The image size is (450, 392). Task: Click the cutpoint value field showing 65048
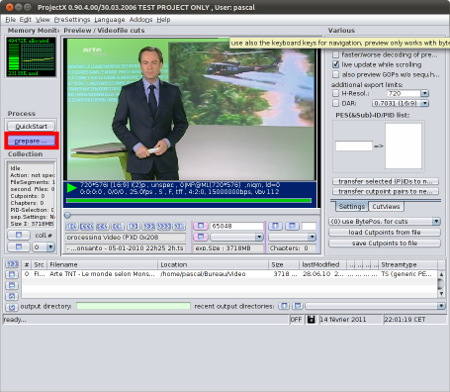(237, 226)
